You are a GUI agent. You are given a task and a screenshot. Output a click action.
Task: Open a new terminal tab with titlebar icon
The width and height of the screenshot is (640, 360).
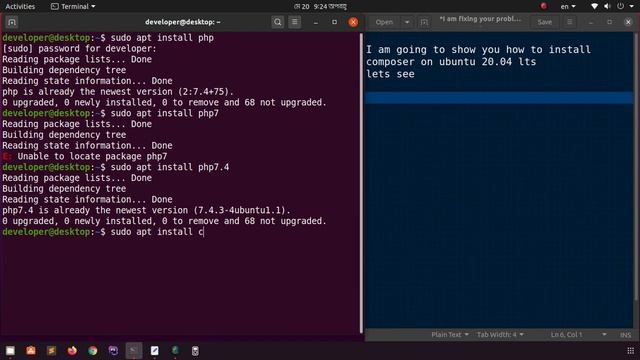pyautogui.click(x=12, y=22)
